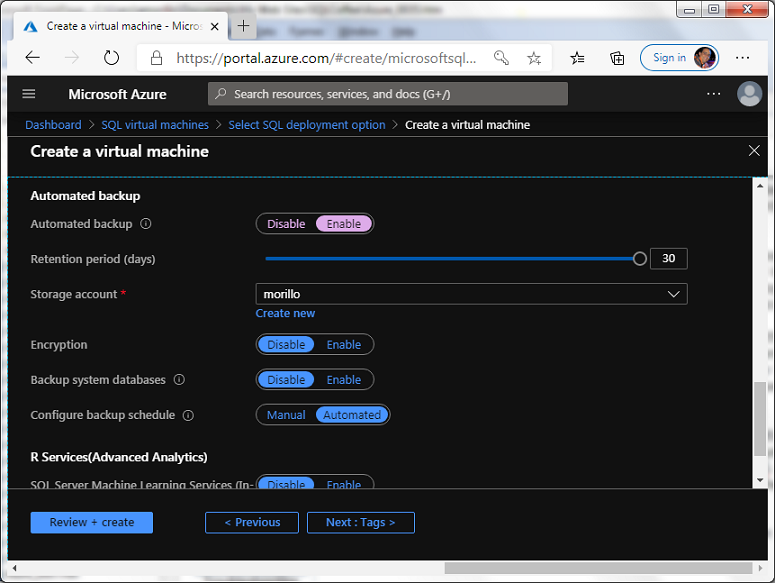This screenshot has height=583, width=775.
Task: Set Encryption to Disable
Action: pos(286,344)
